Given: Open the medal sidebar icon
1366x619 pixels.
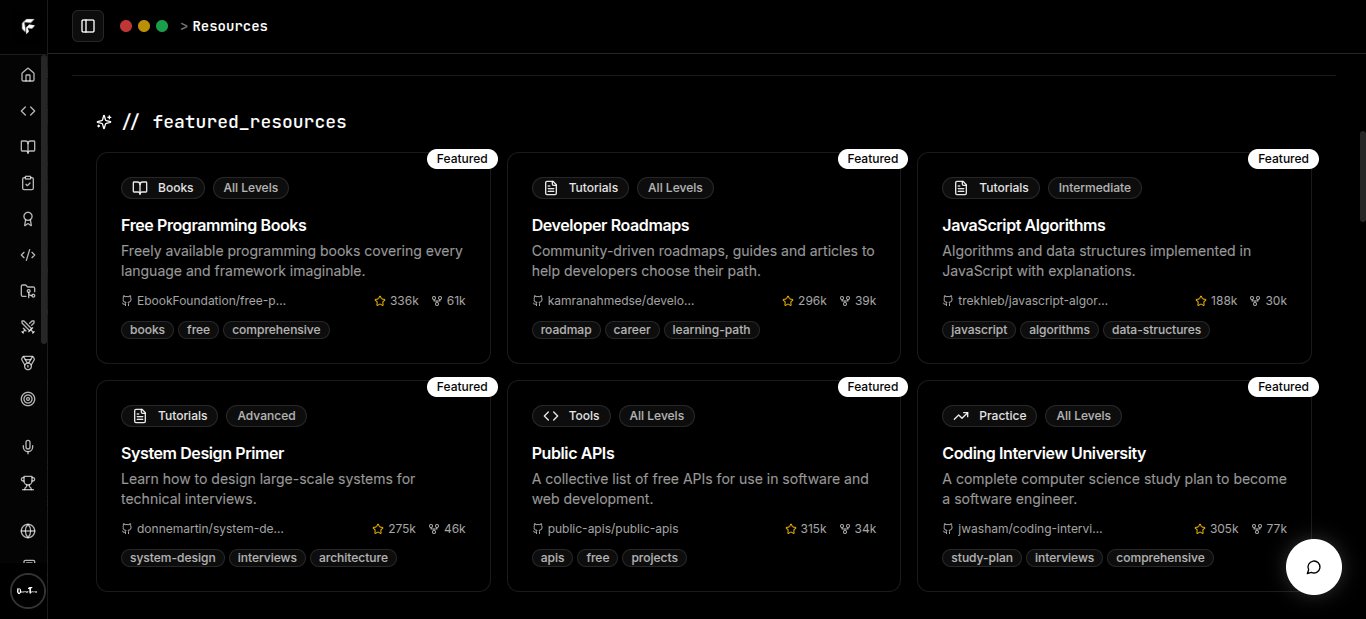Looking at the screenshot, I should click(x=28, y=363).
